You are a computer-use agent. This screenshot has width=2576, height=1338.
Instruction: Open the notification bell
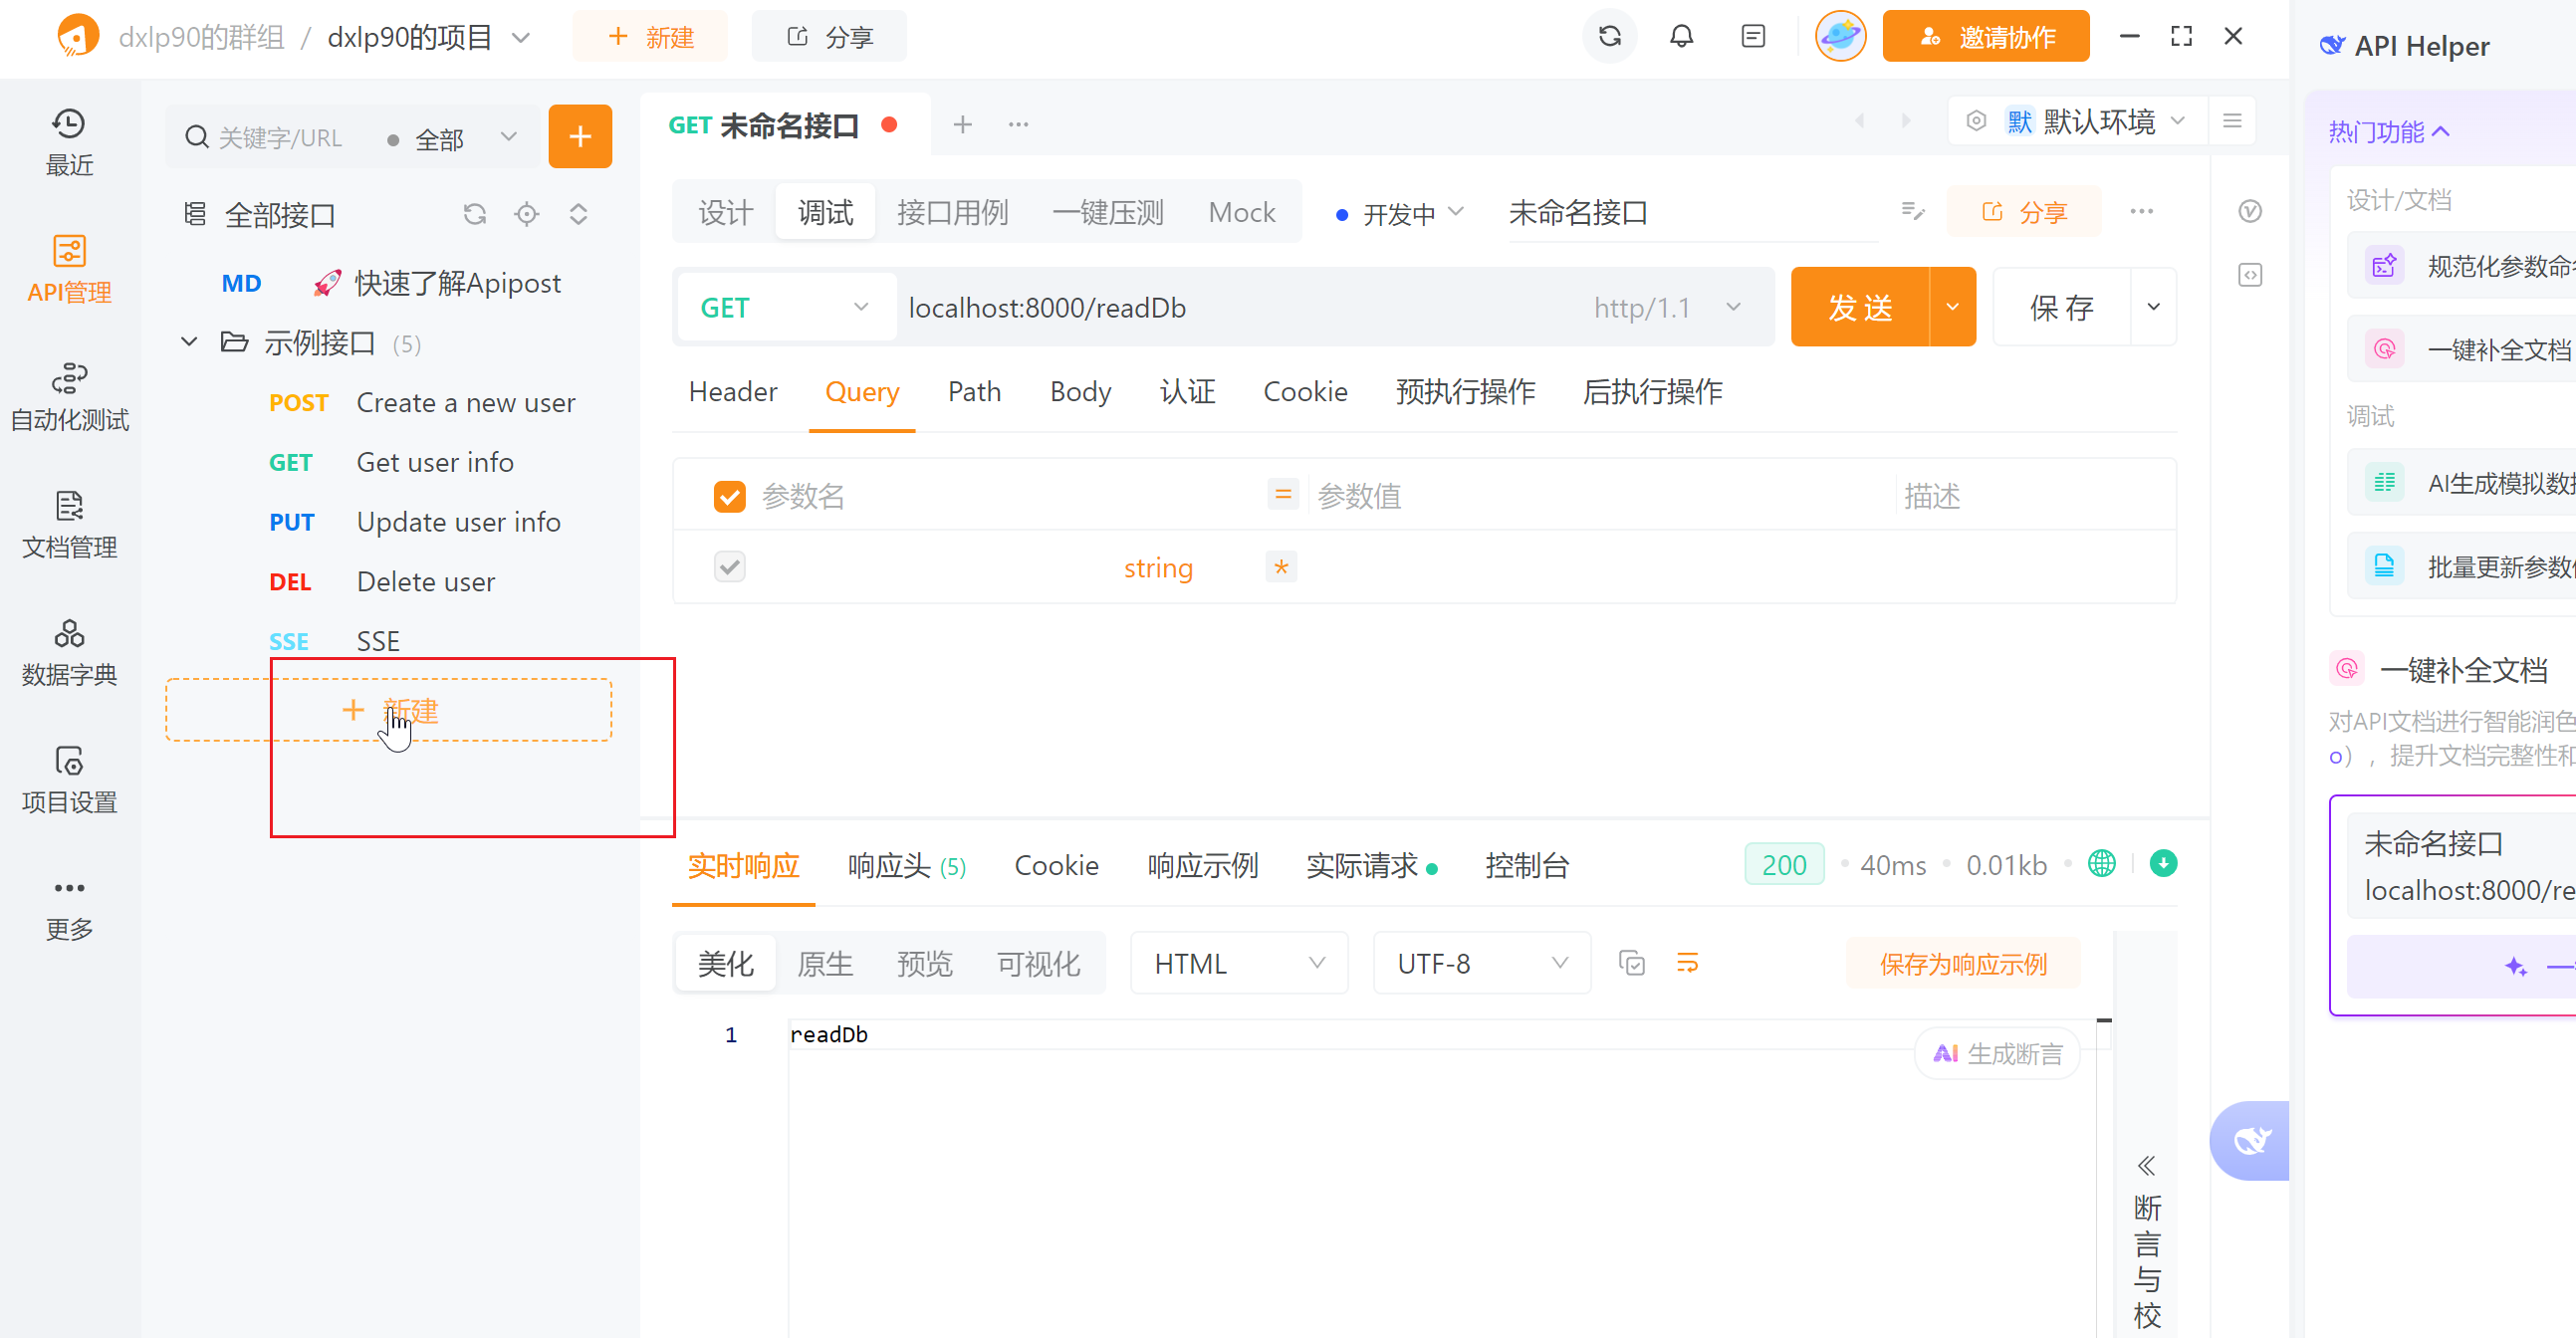coord(1681,36)
